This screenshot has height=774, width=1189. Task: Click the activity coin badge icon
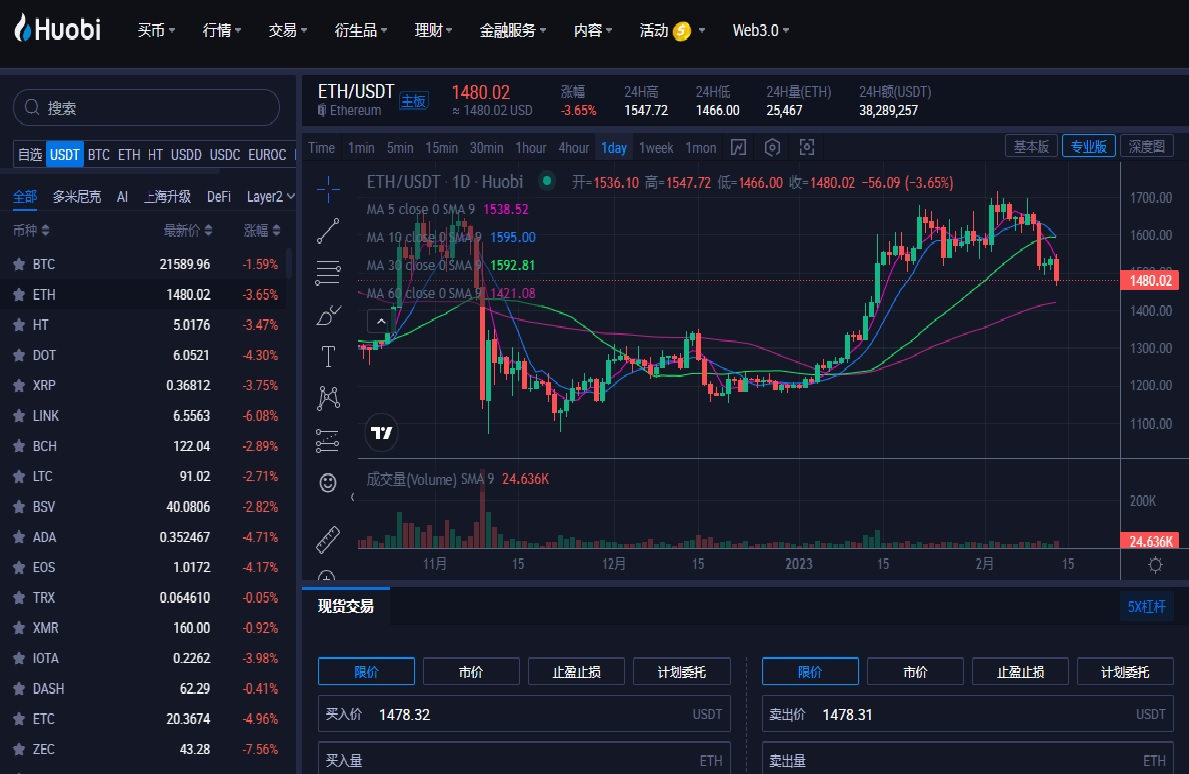pyautogui.click(x=682, y=31)
